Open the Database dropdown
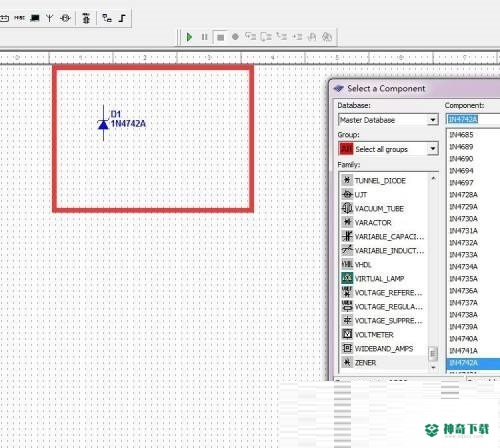The width and height of the screenshot is (500, 448). click(x=433, y=120)
